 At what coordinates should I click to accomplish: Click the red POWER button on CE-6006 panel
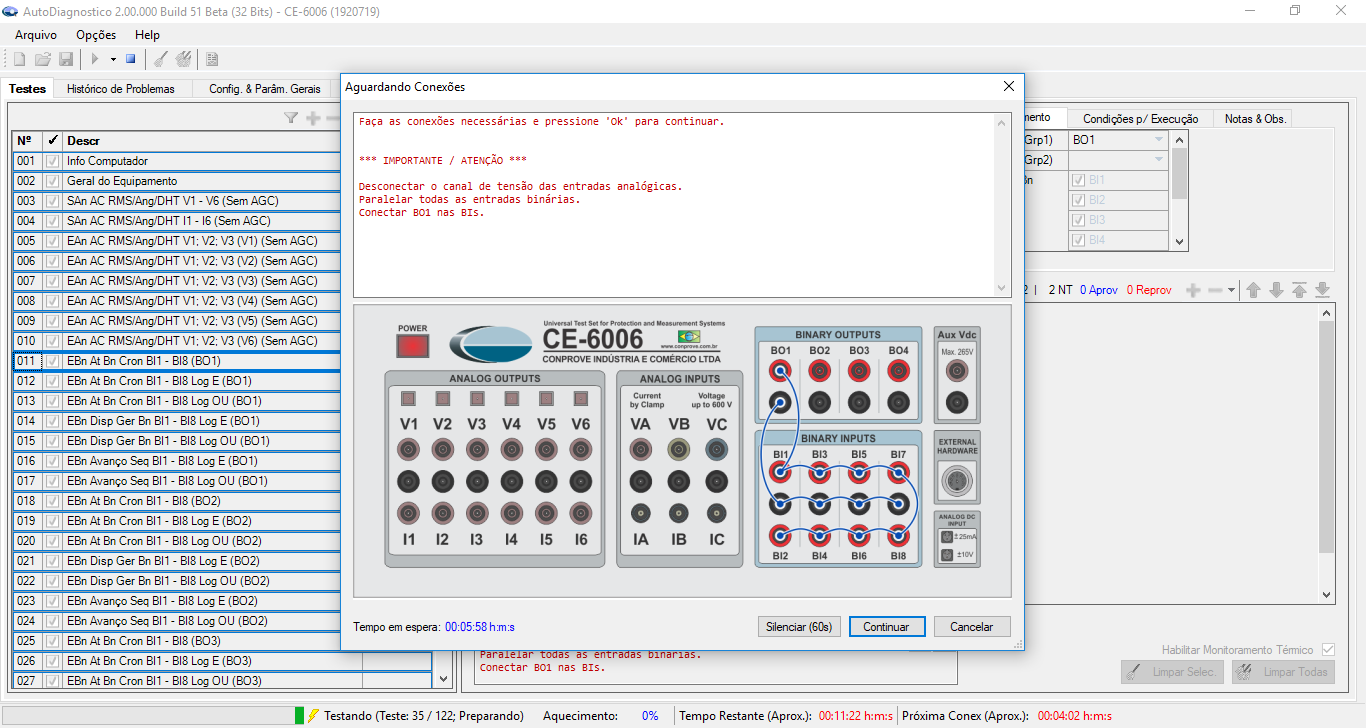pos(412,346)
